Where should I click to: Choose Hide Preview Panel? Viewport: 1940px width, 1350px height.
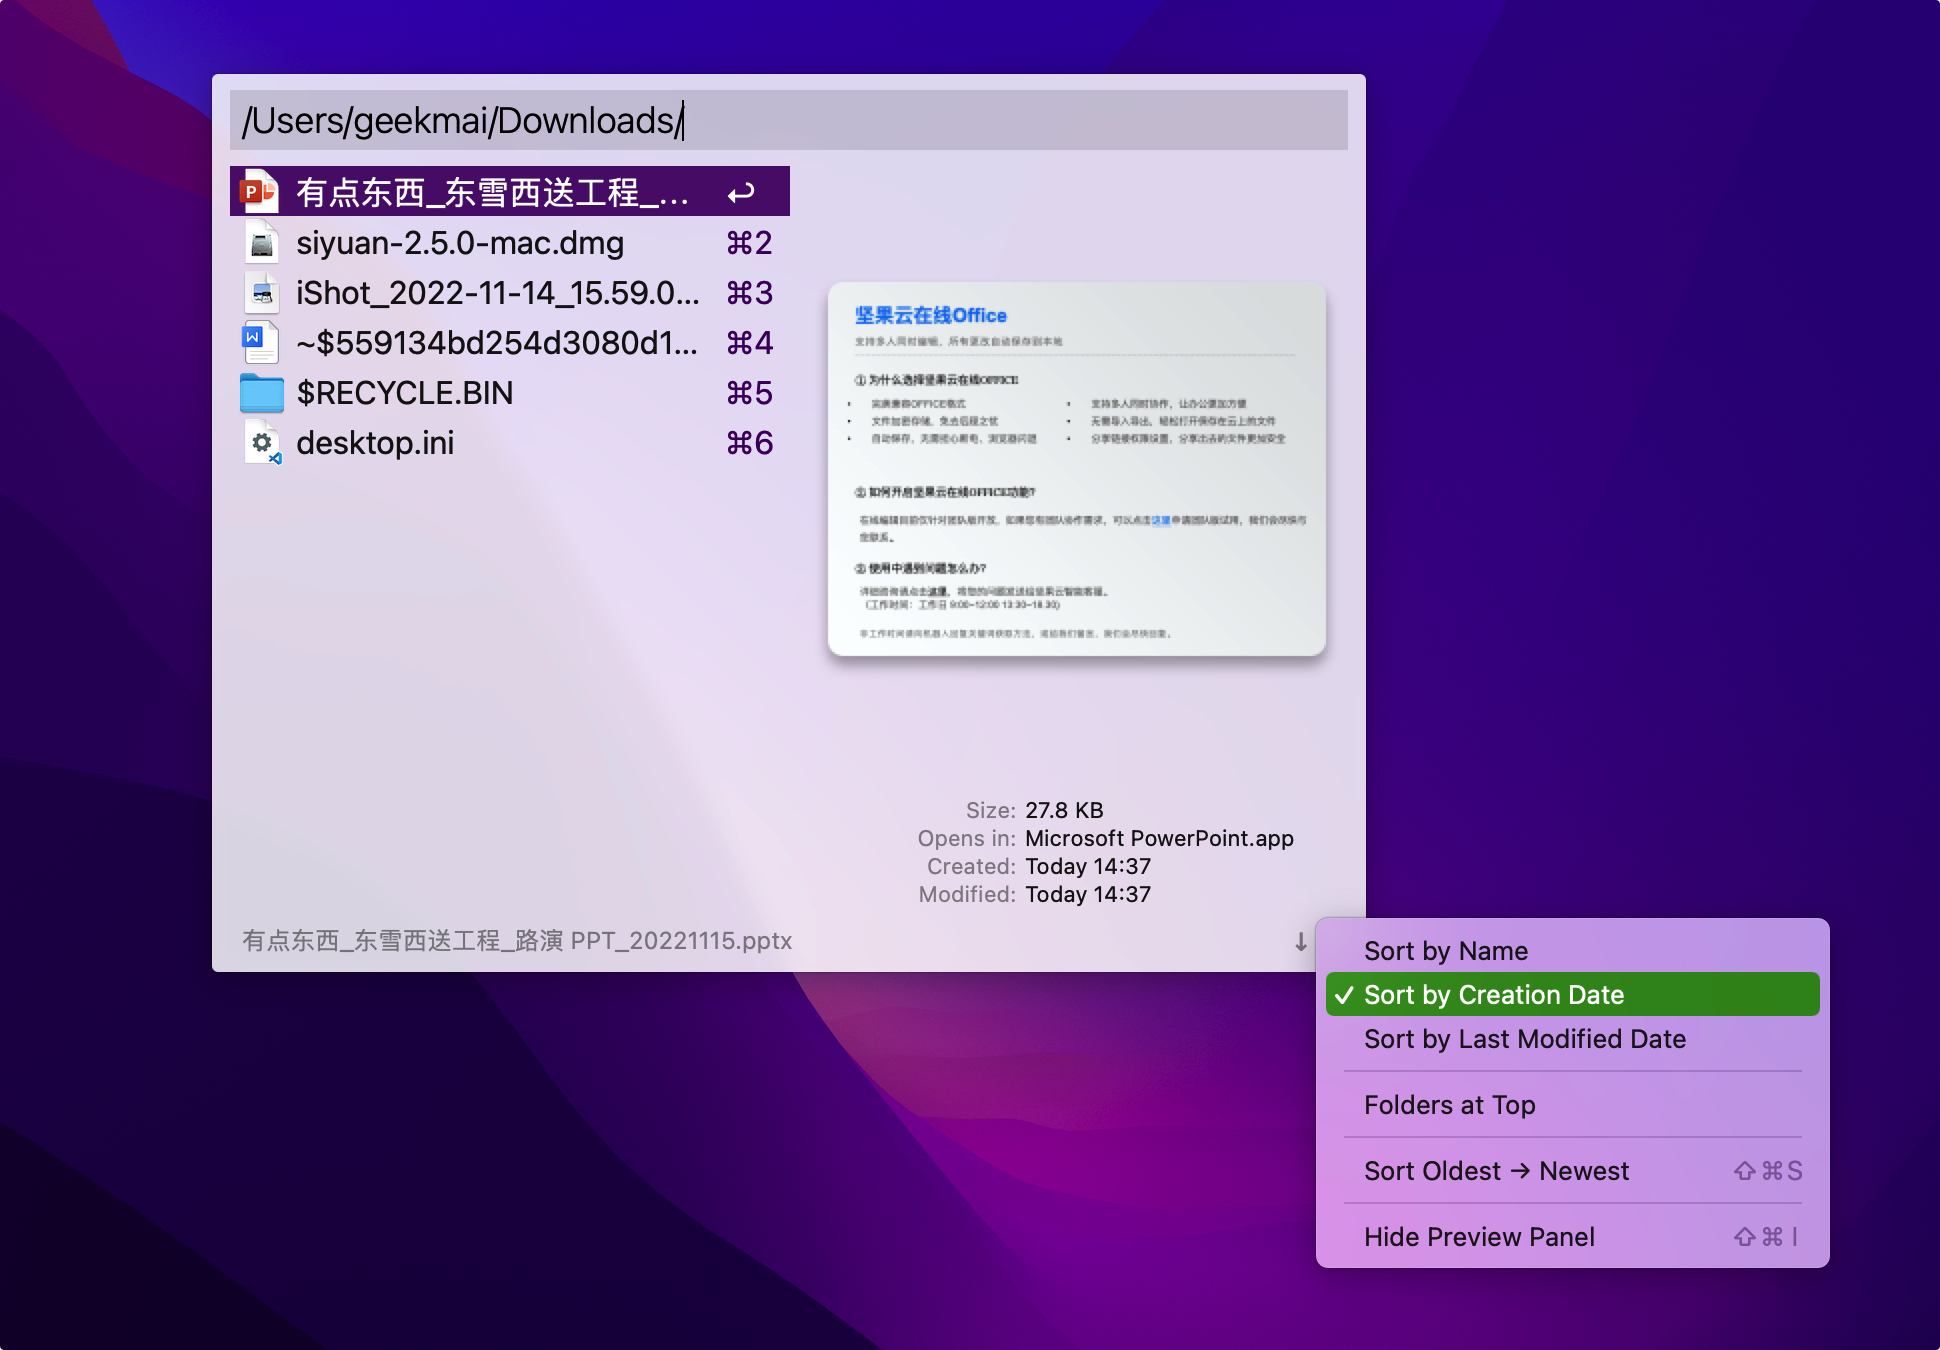tap(1572, 1237)
